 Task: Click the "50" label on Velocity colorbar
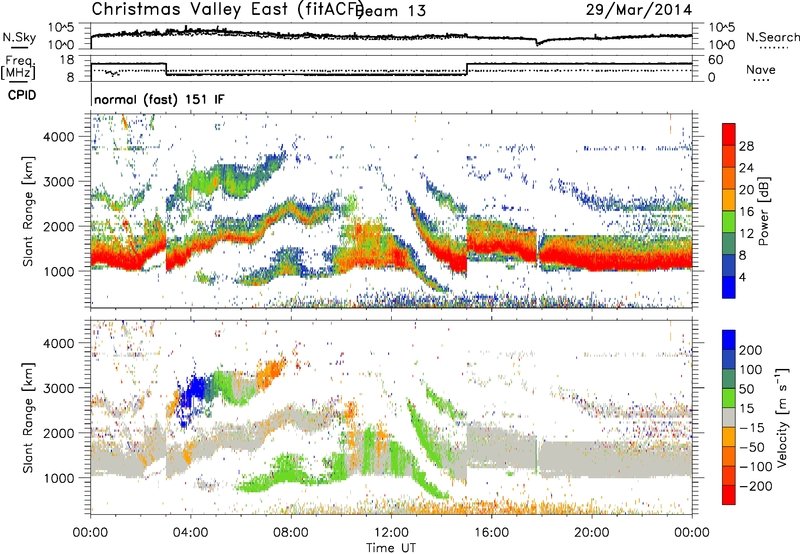746,389
